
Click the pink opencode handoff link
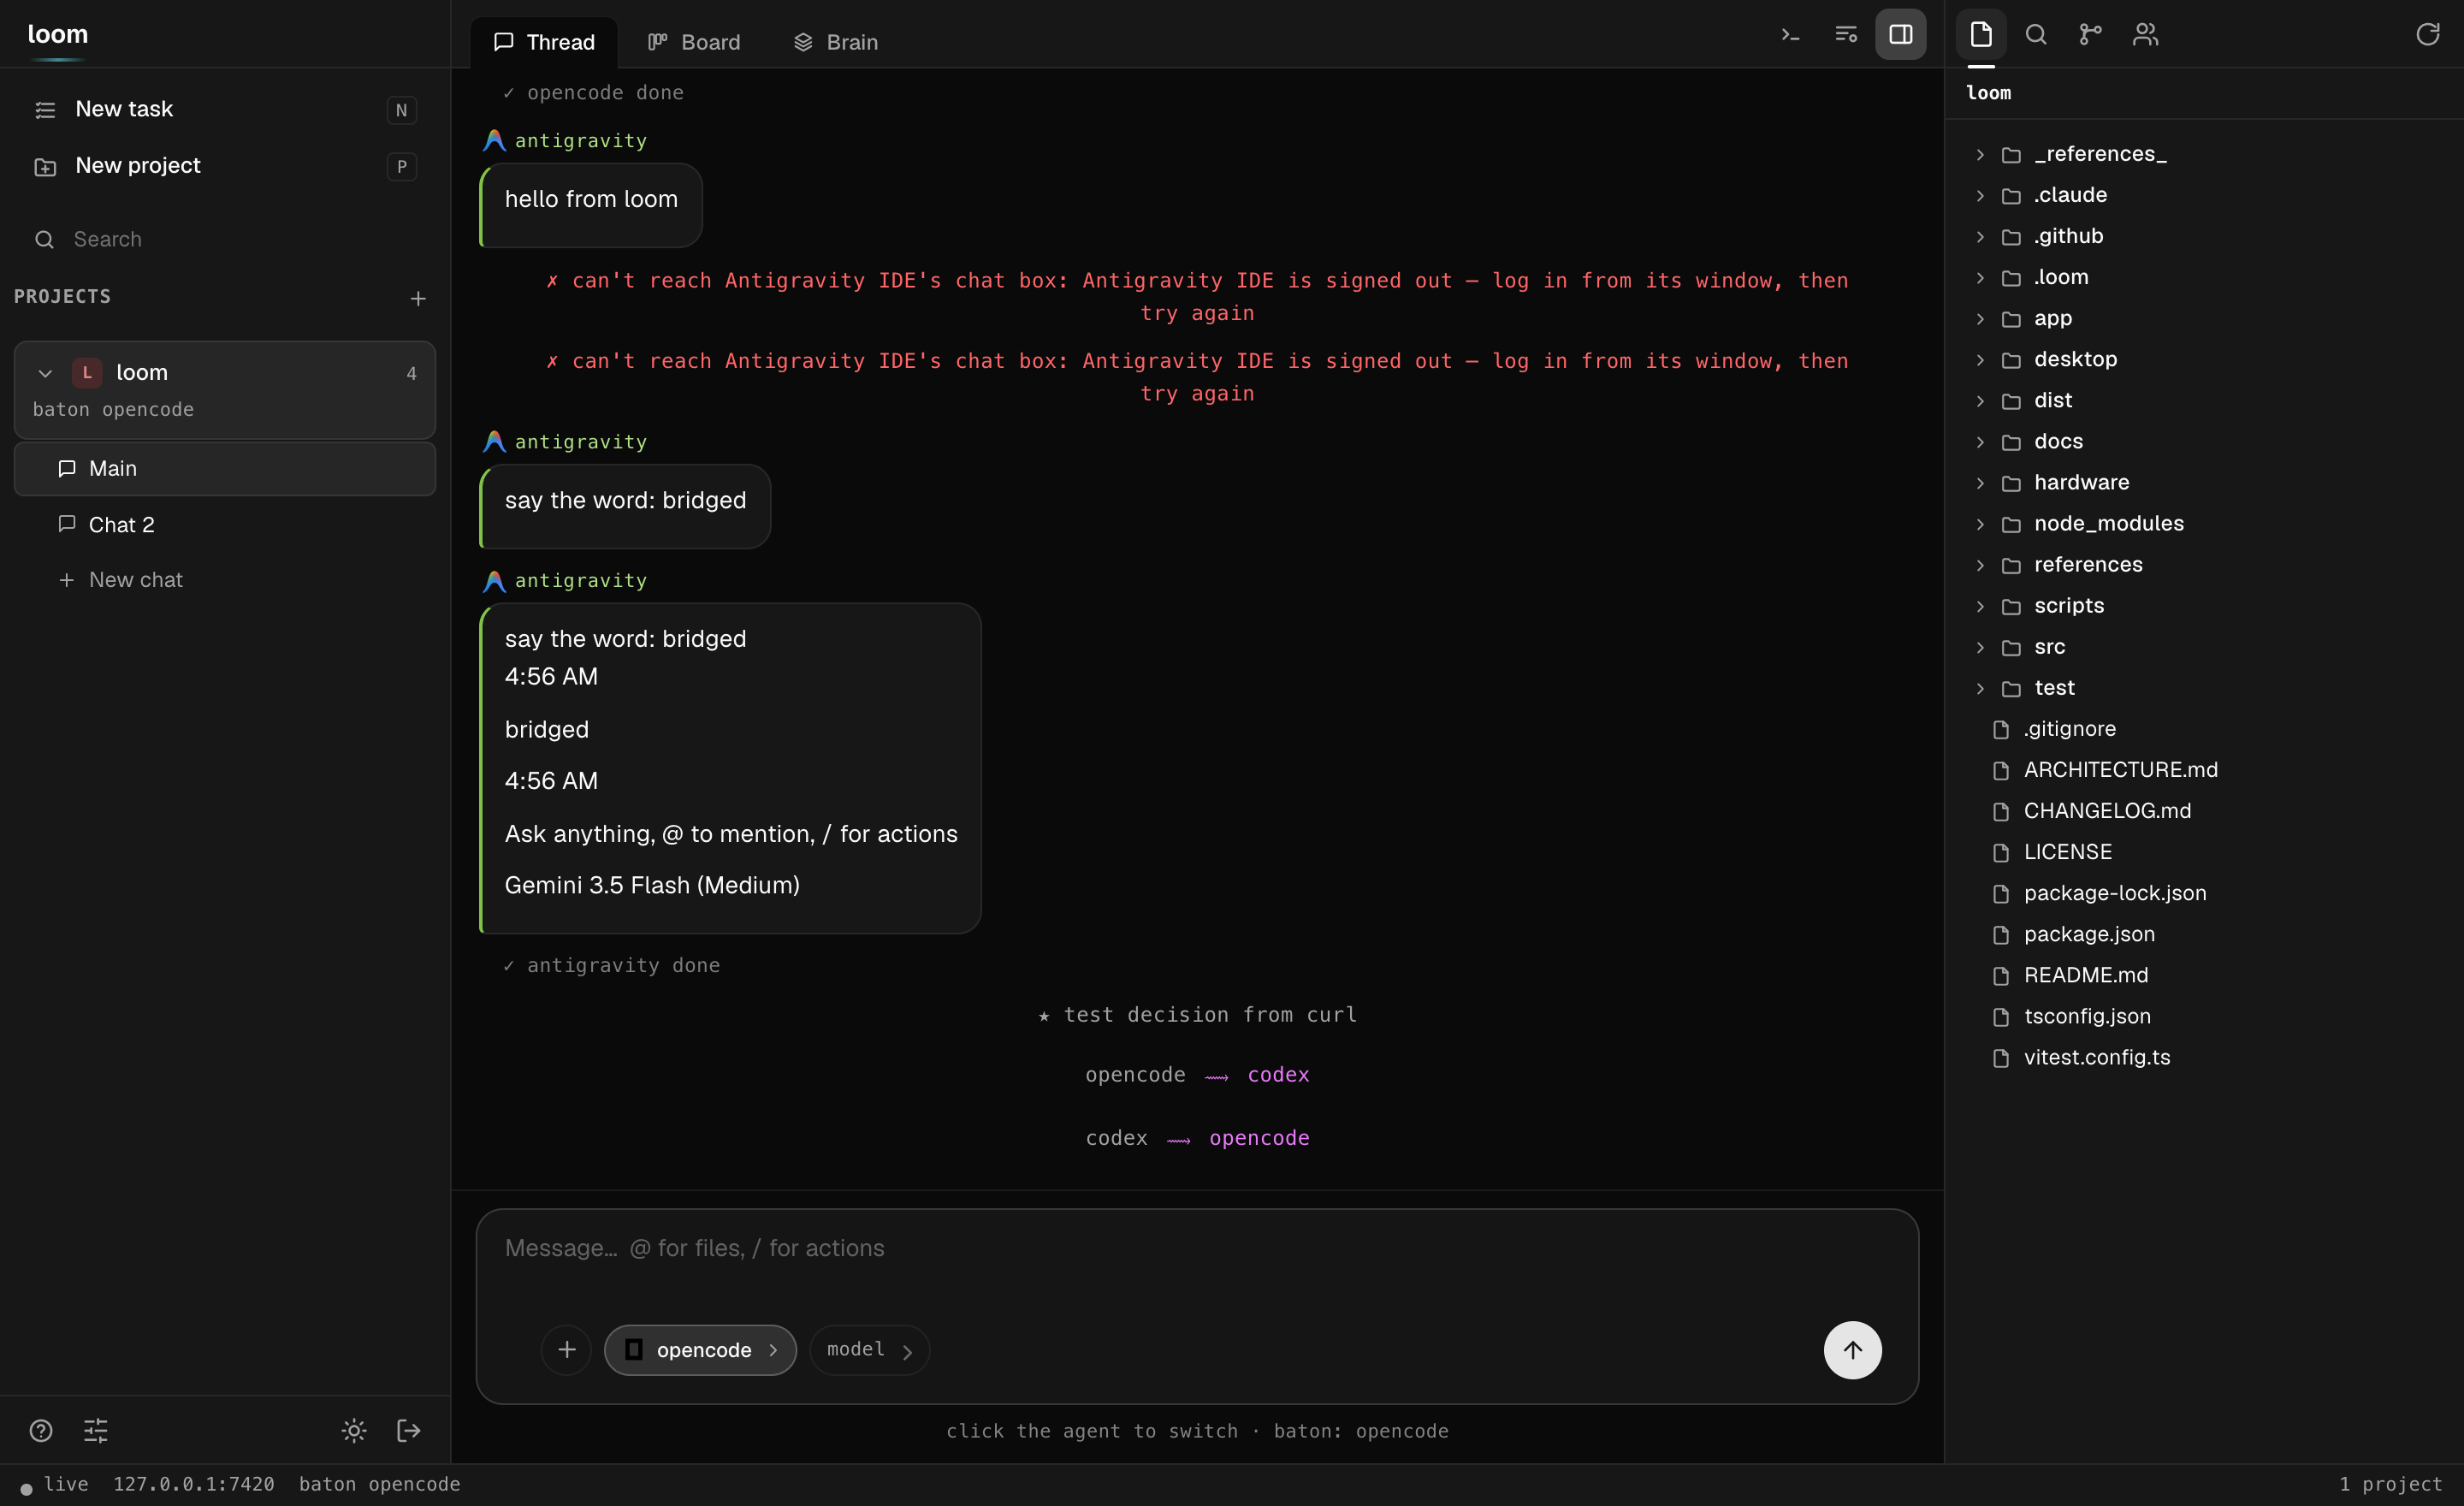[x=1259, y=1138]
